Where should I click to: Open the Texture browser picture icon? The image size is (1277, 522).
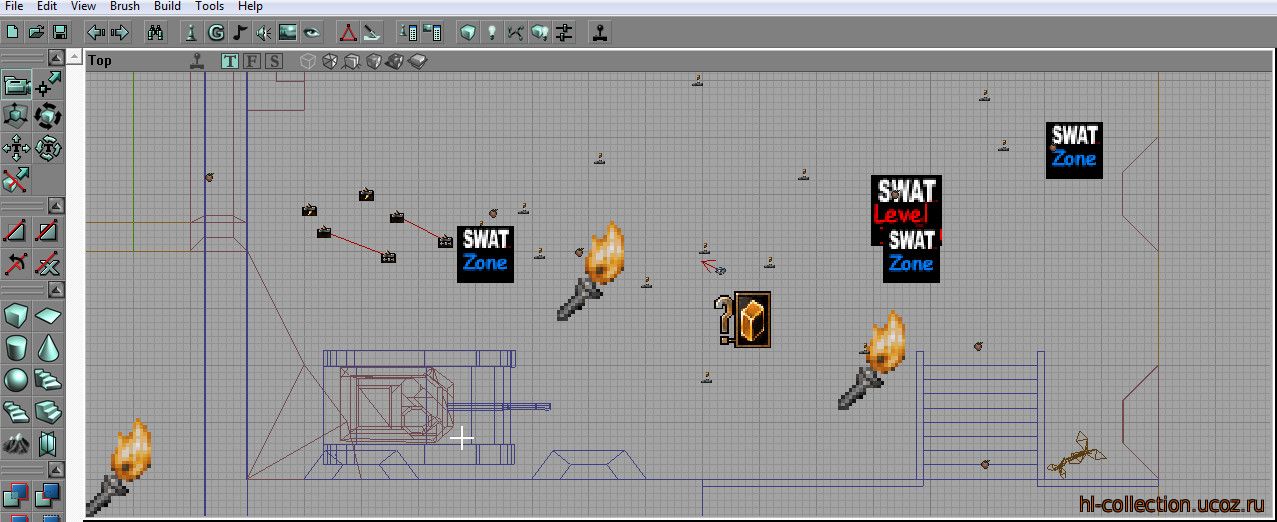coord(288,33)
